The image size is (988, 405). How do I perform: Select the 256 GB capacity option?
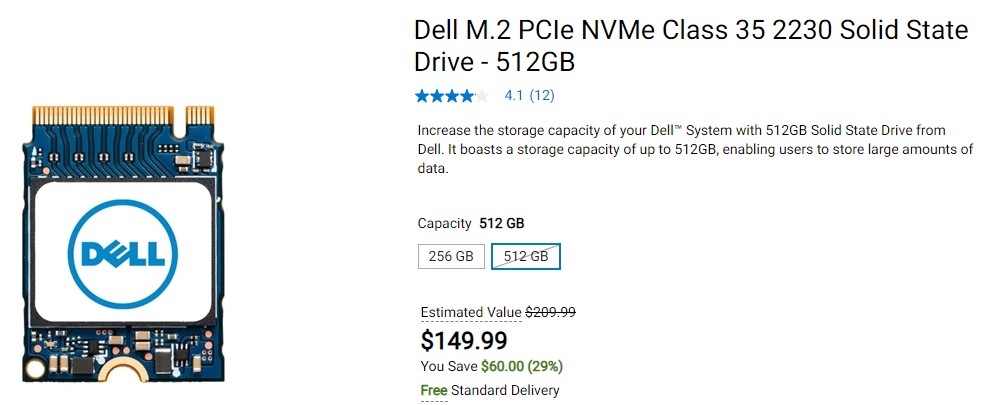click(x=451, y=256)
